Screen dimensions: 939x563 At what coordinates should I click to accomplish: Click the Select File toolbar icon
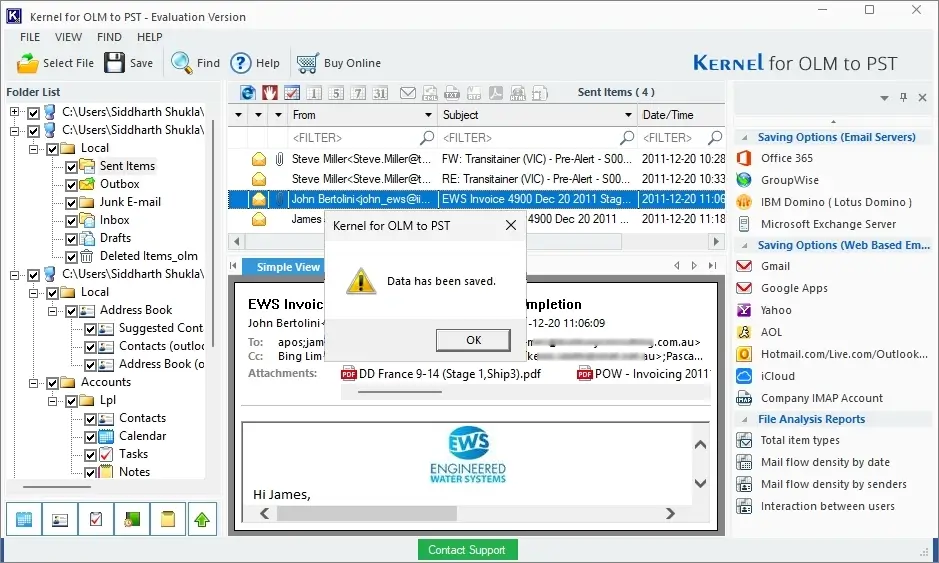[27, 63]
